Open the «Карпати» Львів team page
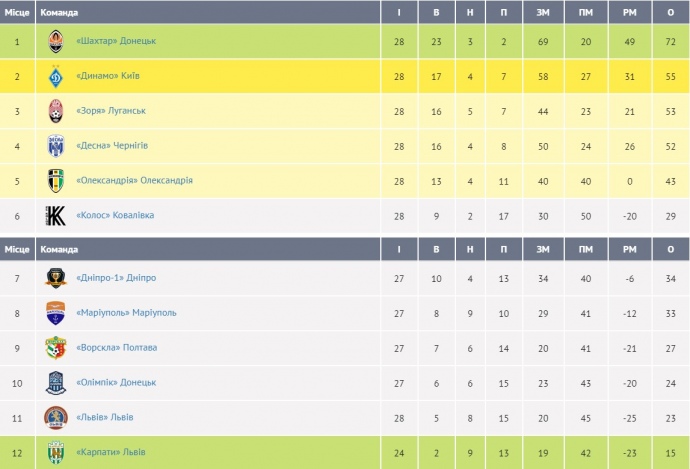The width and height of the screenshot is (690, 469). click(110, 452)
